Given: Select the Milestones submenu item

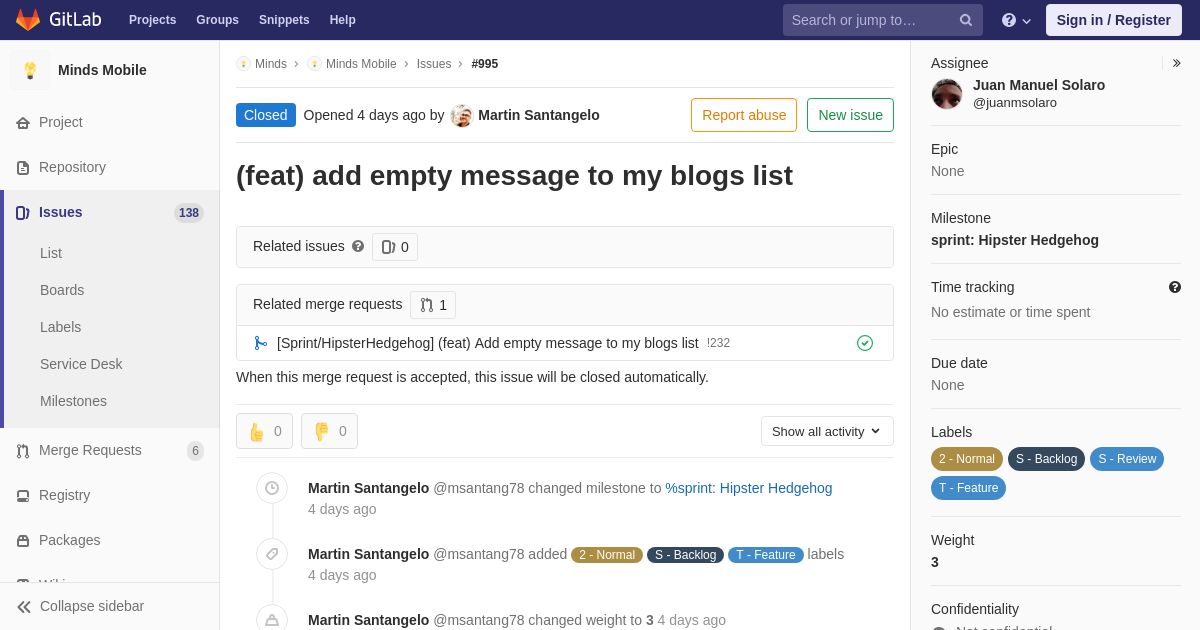Looking at the screenshot, I should (x=73, y=401).
